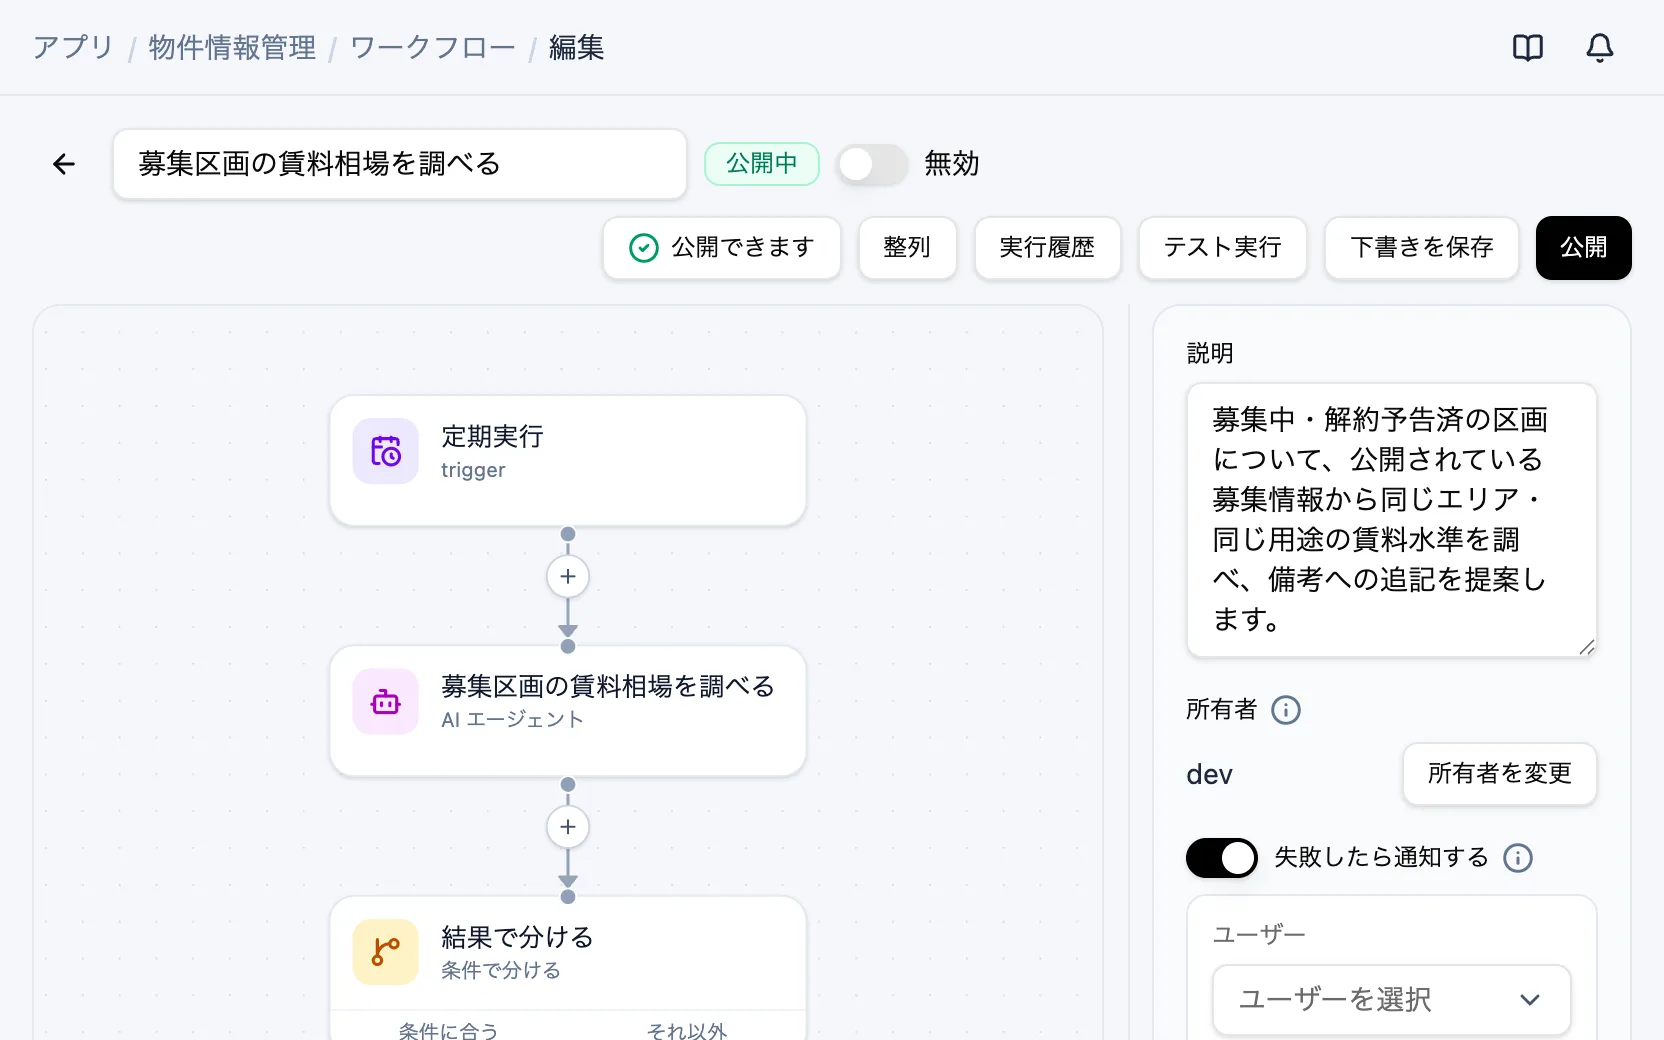The height and width of the screenshot is (1040, 1664).
Task: Click the 条件に合う branch label
Action: pyautogui.click(x=448, y=1030)
